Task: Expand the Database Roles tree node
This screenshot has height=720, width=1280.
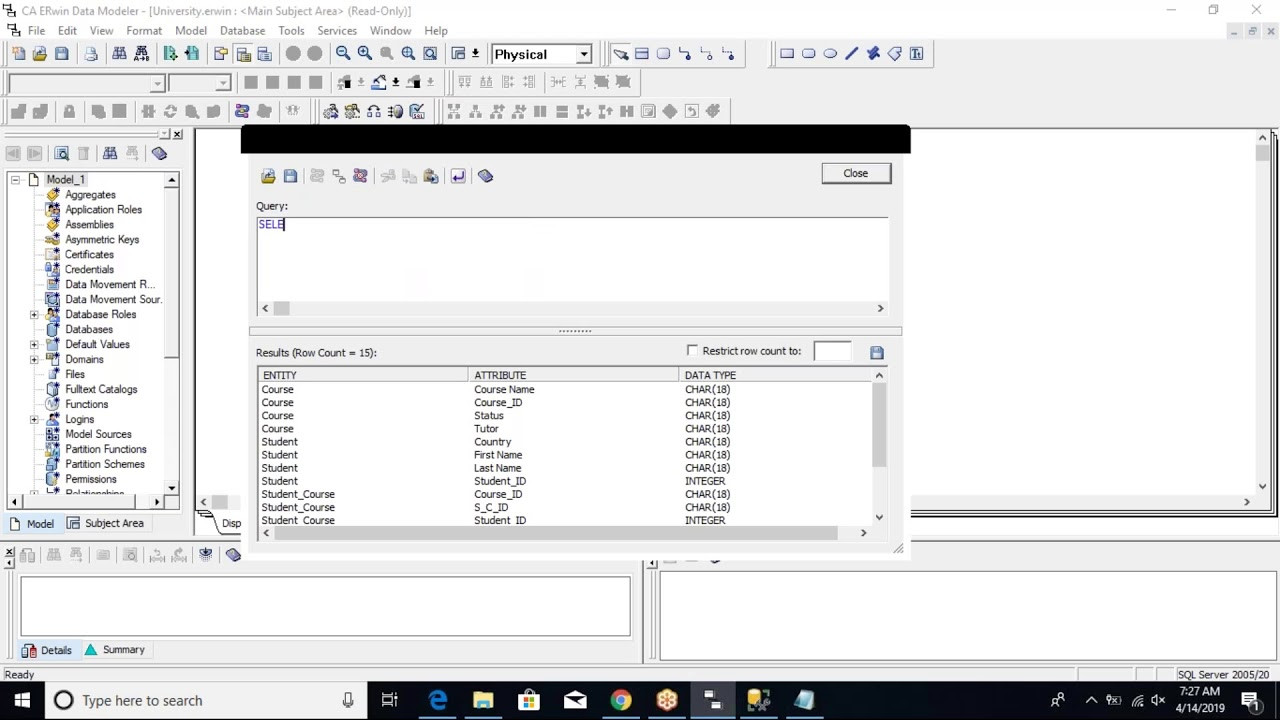Action: click(34, 314)
